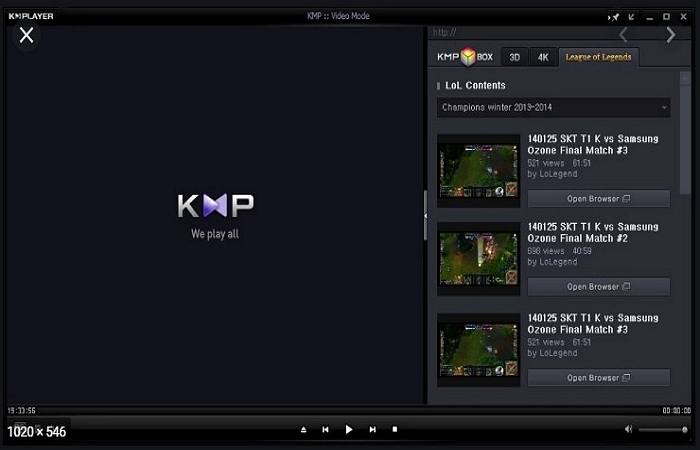The height and width of the screenshot is (450, 700).
Task: Go back using the left arrow by address bar
Action: click(624, 34)
